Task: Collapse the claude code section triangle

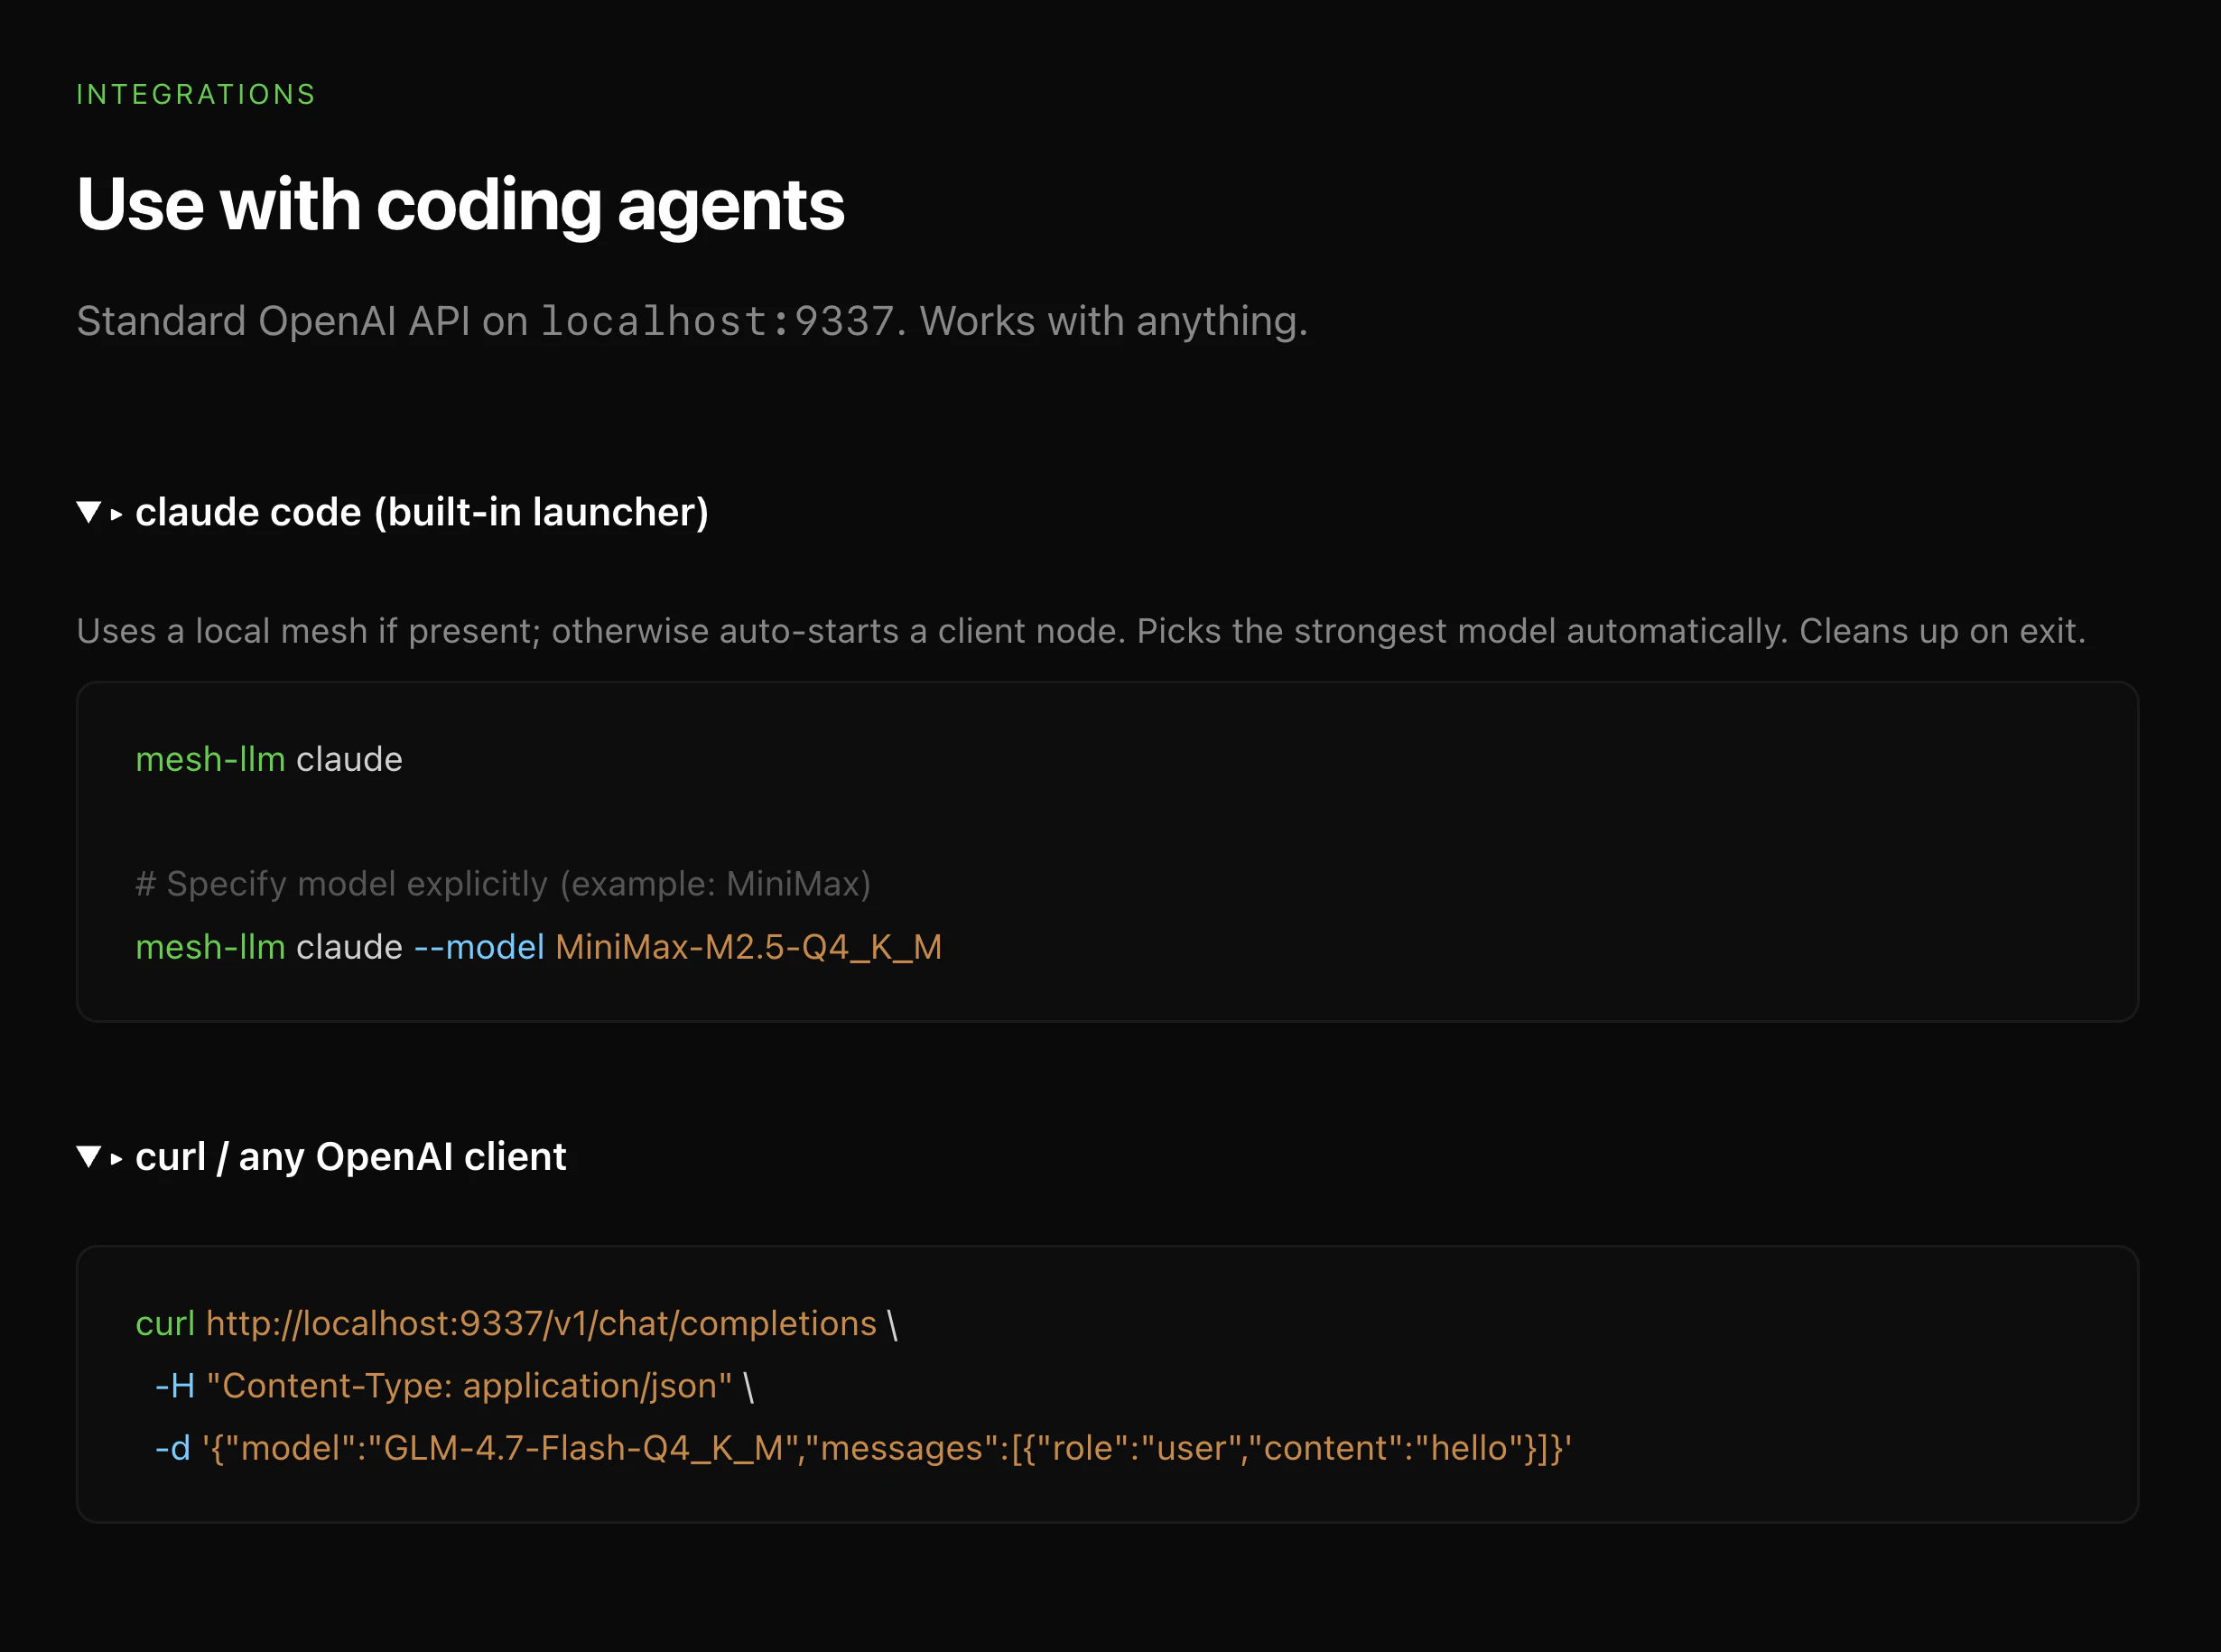Action: click(x=90, y=513)
